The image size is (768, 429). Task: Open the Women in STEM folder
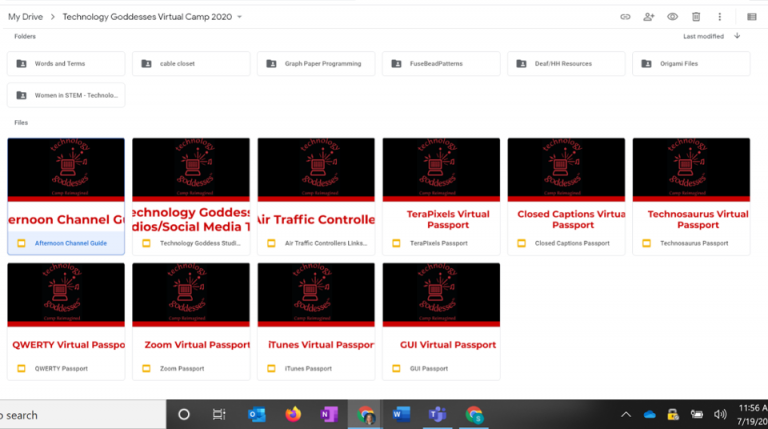[x=66, y=95]
